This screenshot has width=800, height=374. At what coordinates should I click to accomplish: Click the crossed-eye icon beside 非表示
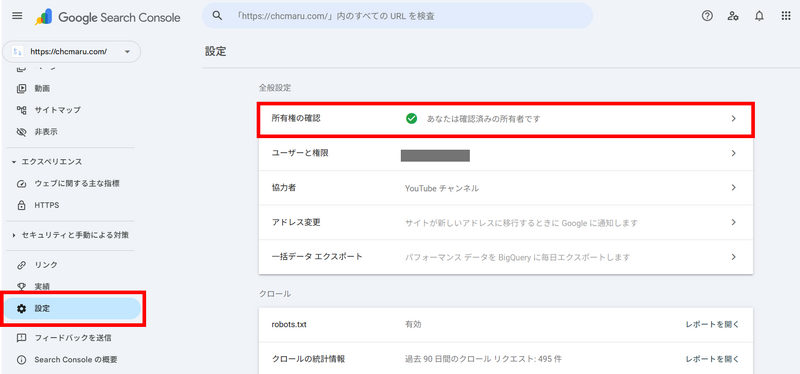pyautogui.click(x=21, y=132)
